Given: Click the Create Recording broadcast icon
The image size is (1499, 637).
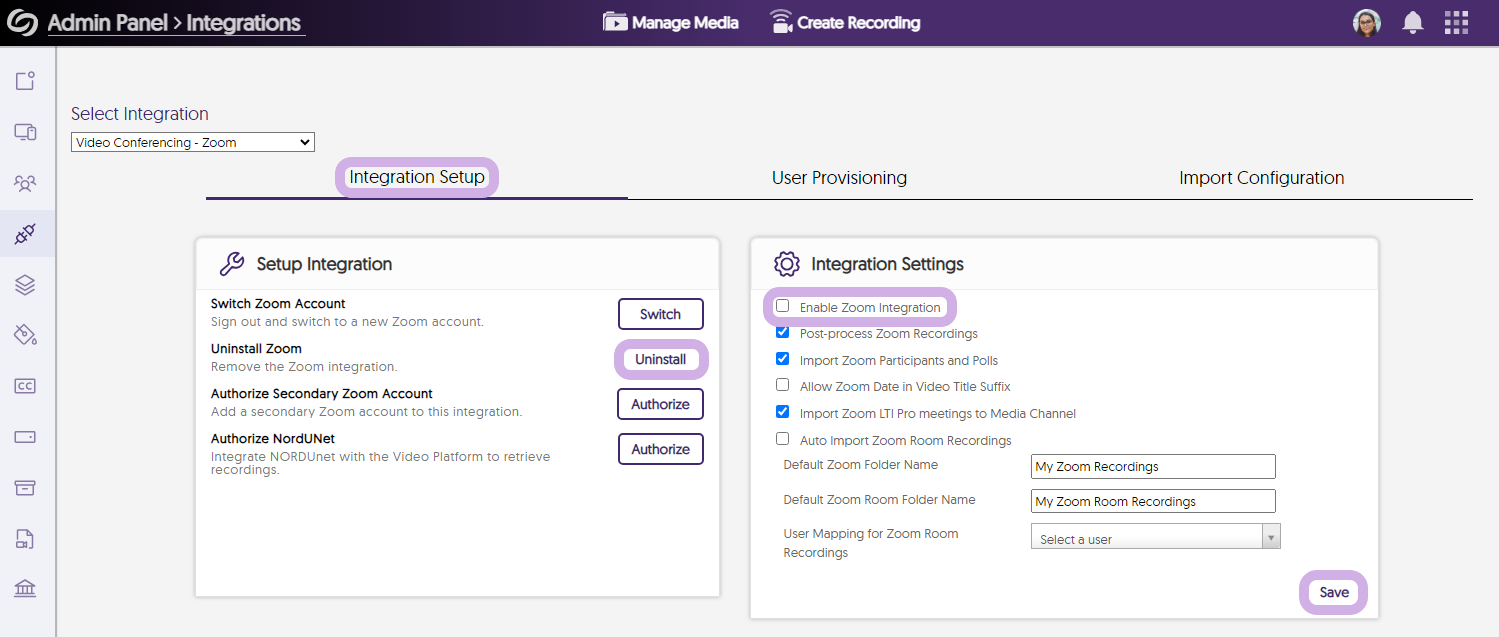Looking at the screenshot, I should pos(781,22).
